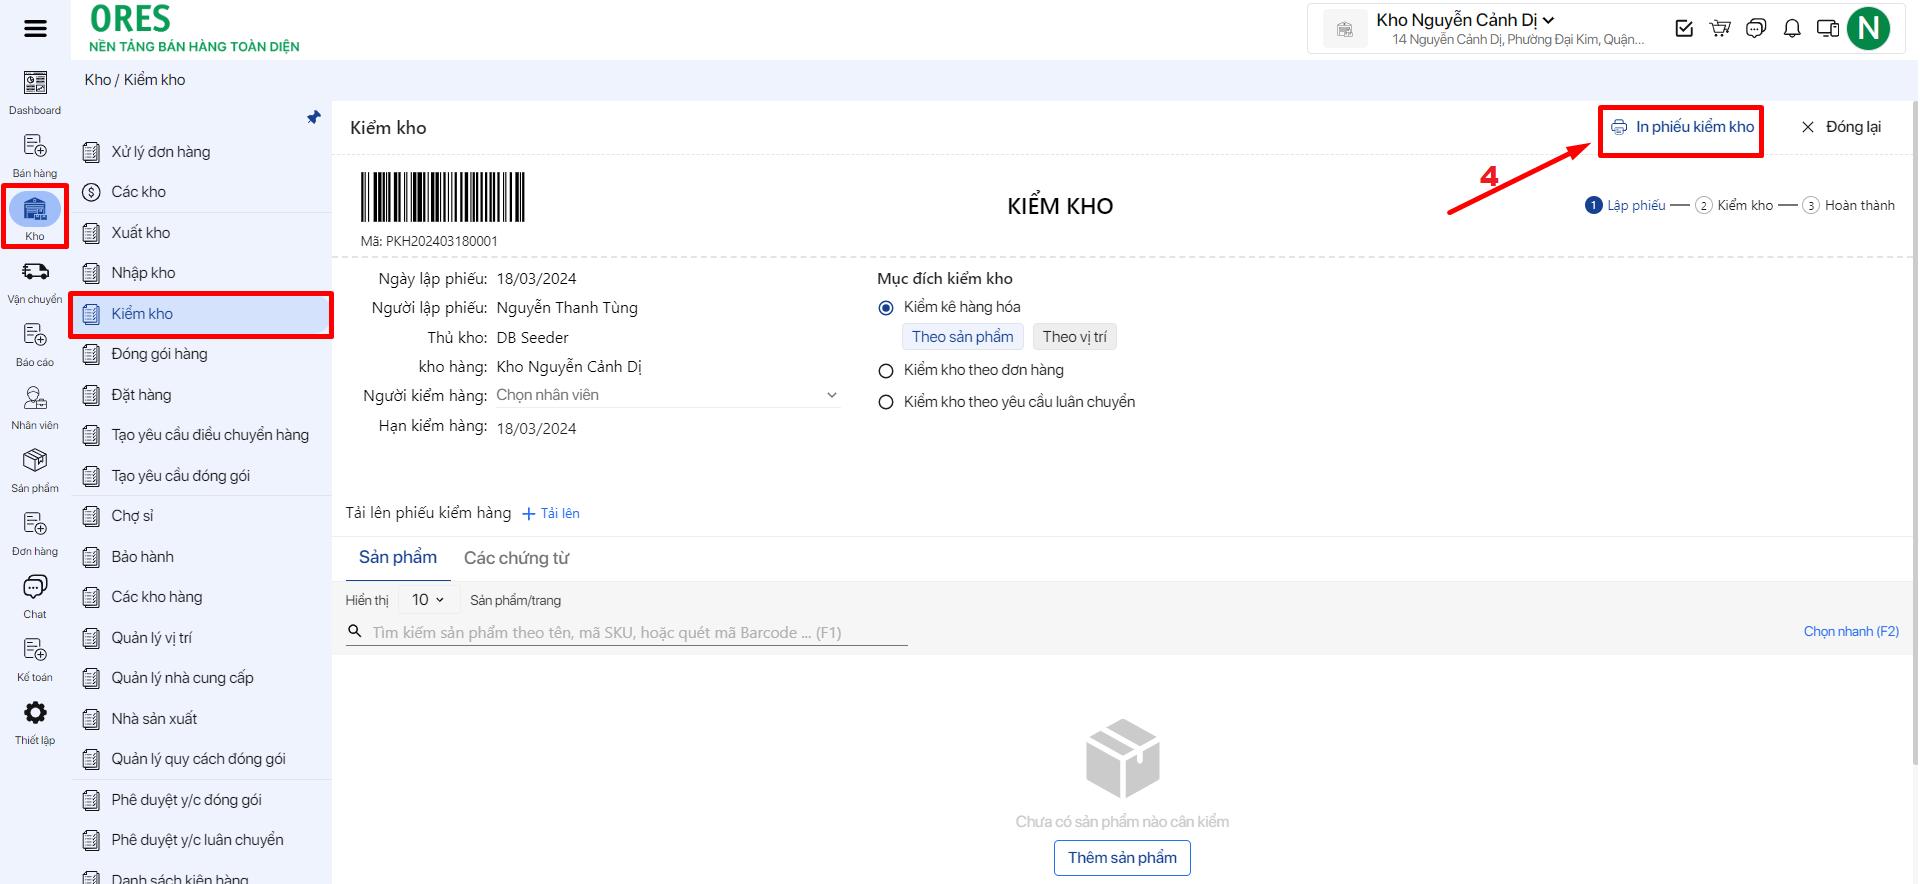This screenshot has height=884, width=1920.
Task: Click Thêm sản phẩm button
Action: 1122,858
